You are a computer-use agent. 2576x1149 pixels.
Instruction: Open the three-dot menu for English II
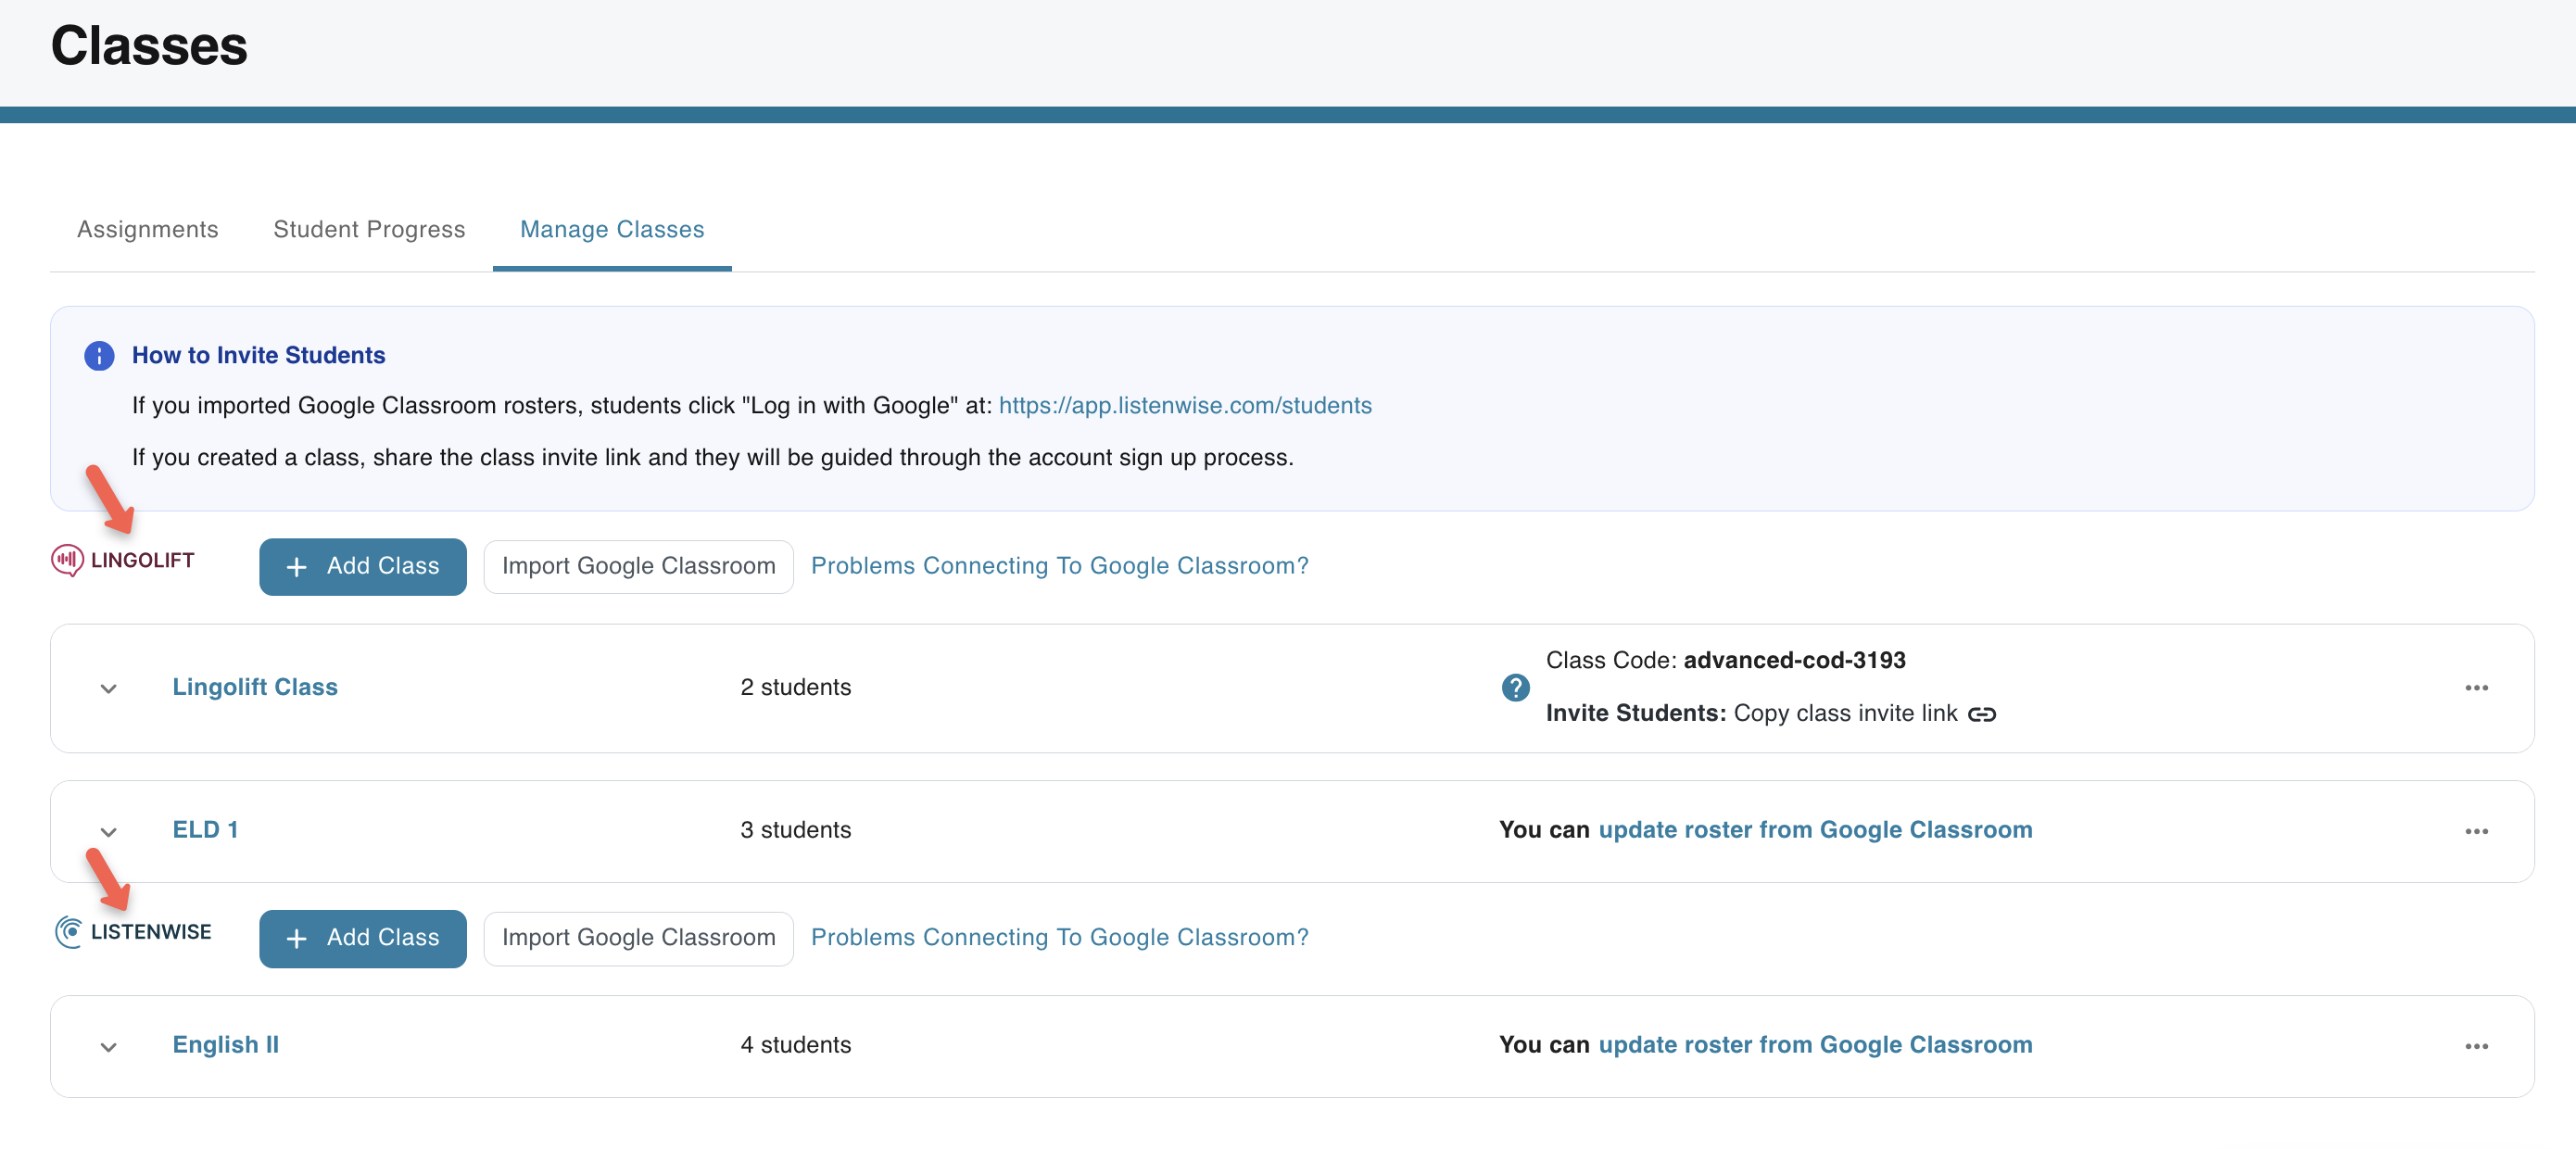[2476, 1046]
